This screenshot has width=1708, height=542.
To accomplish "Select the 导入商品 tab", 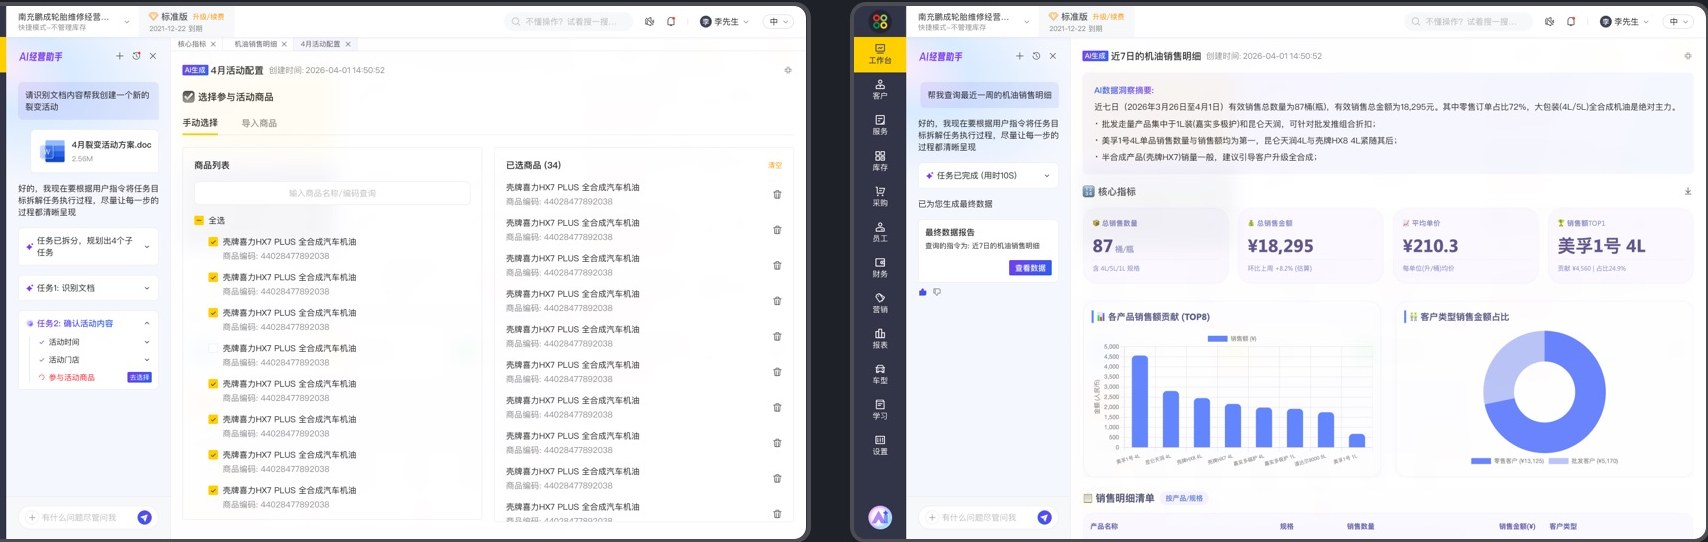I will point(259,123).
